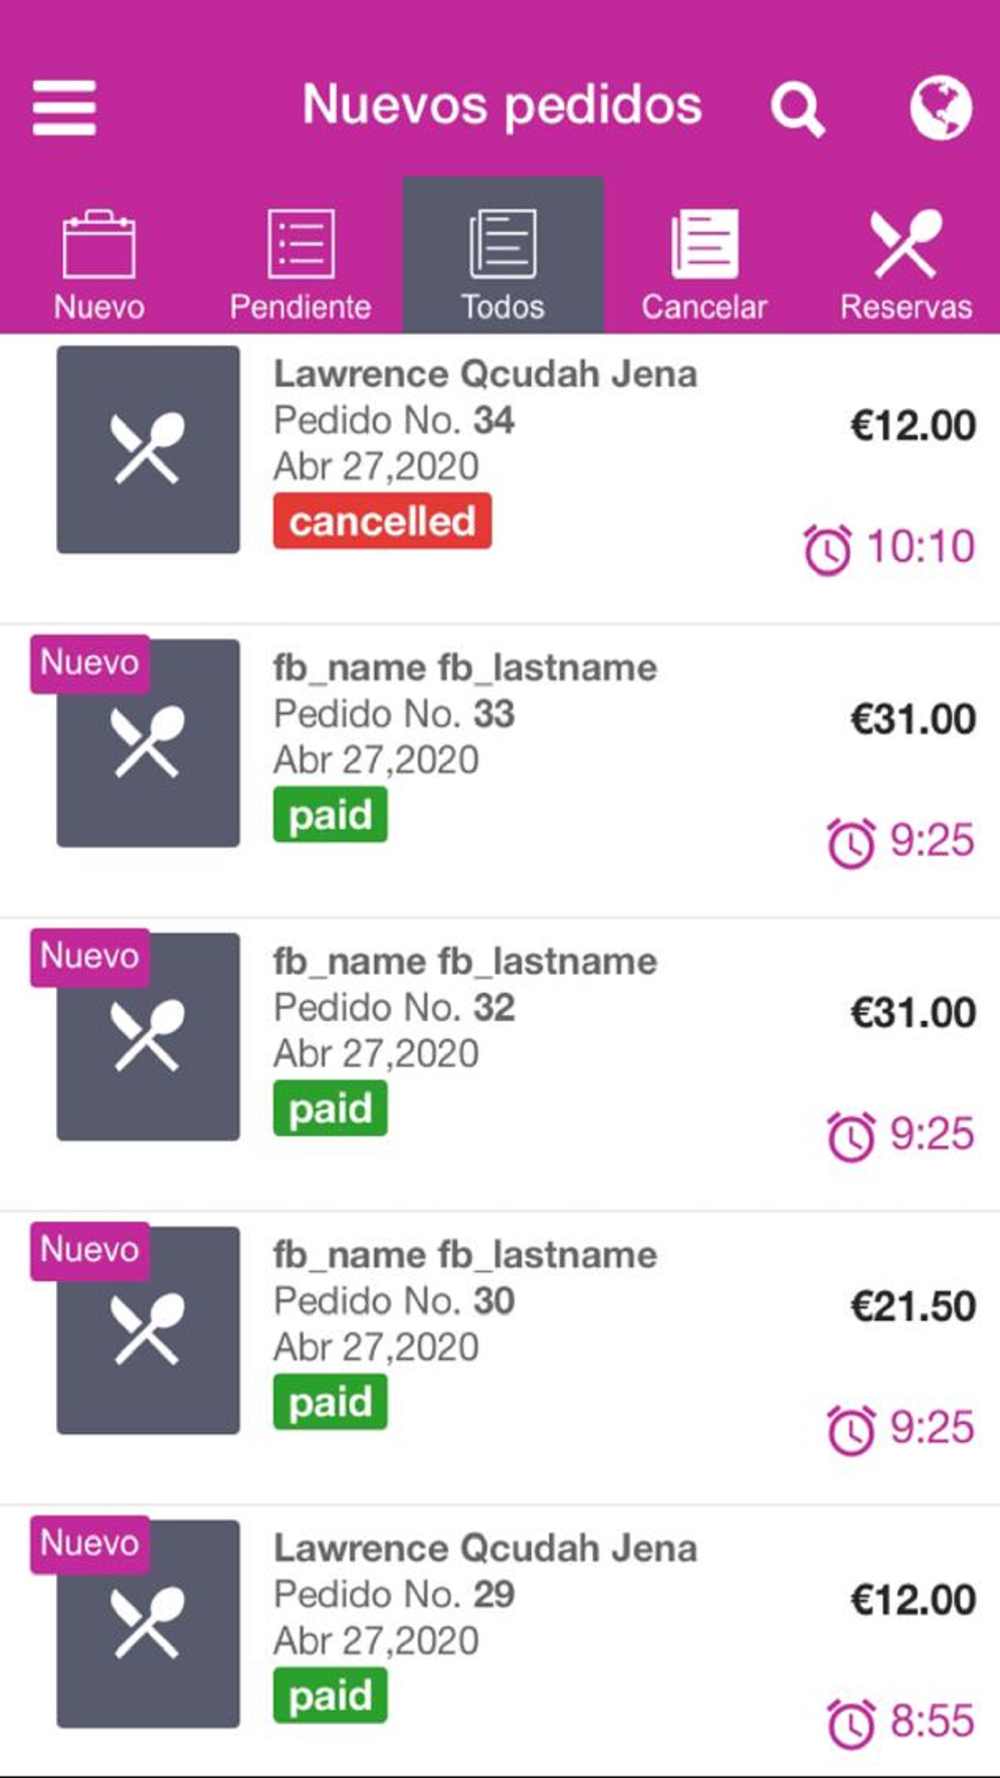Image resolution: width=1000 pixels, height=1778 pixels.
Task: Select the €21.50 order amount
Action: pos(912,1306)
